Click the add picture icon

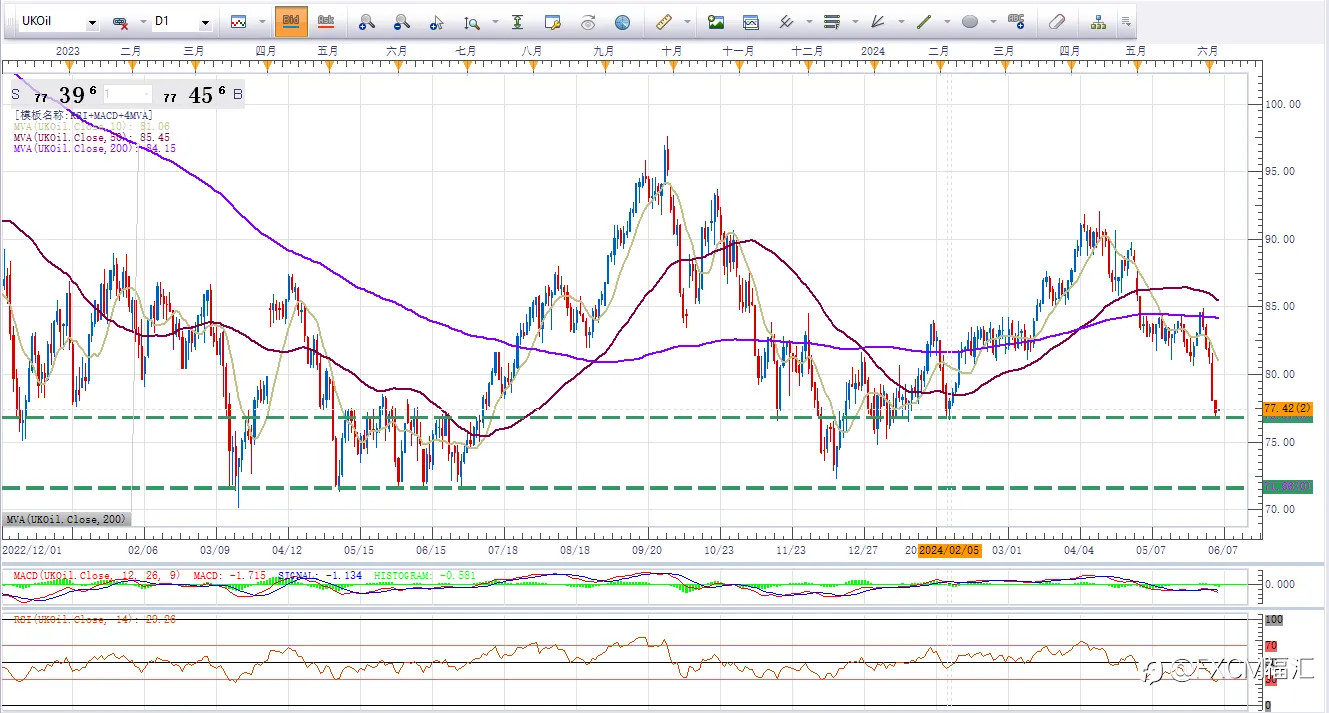click(x=716, y=21)
